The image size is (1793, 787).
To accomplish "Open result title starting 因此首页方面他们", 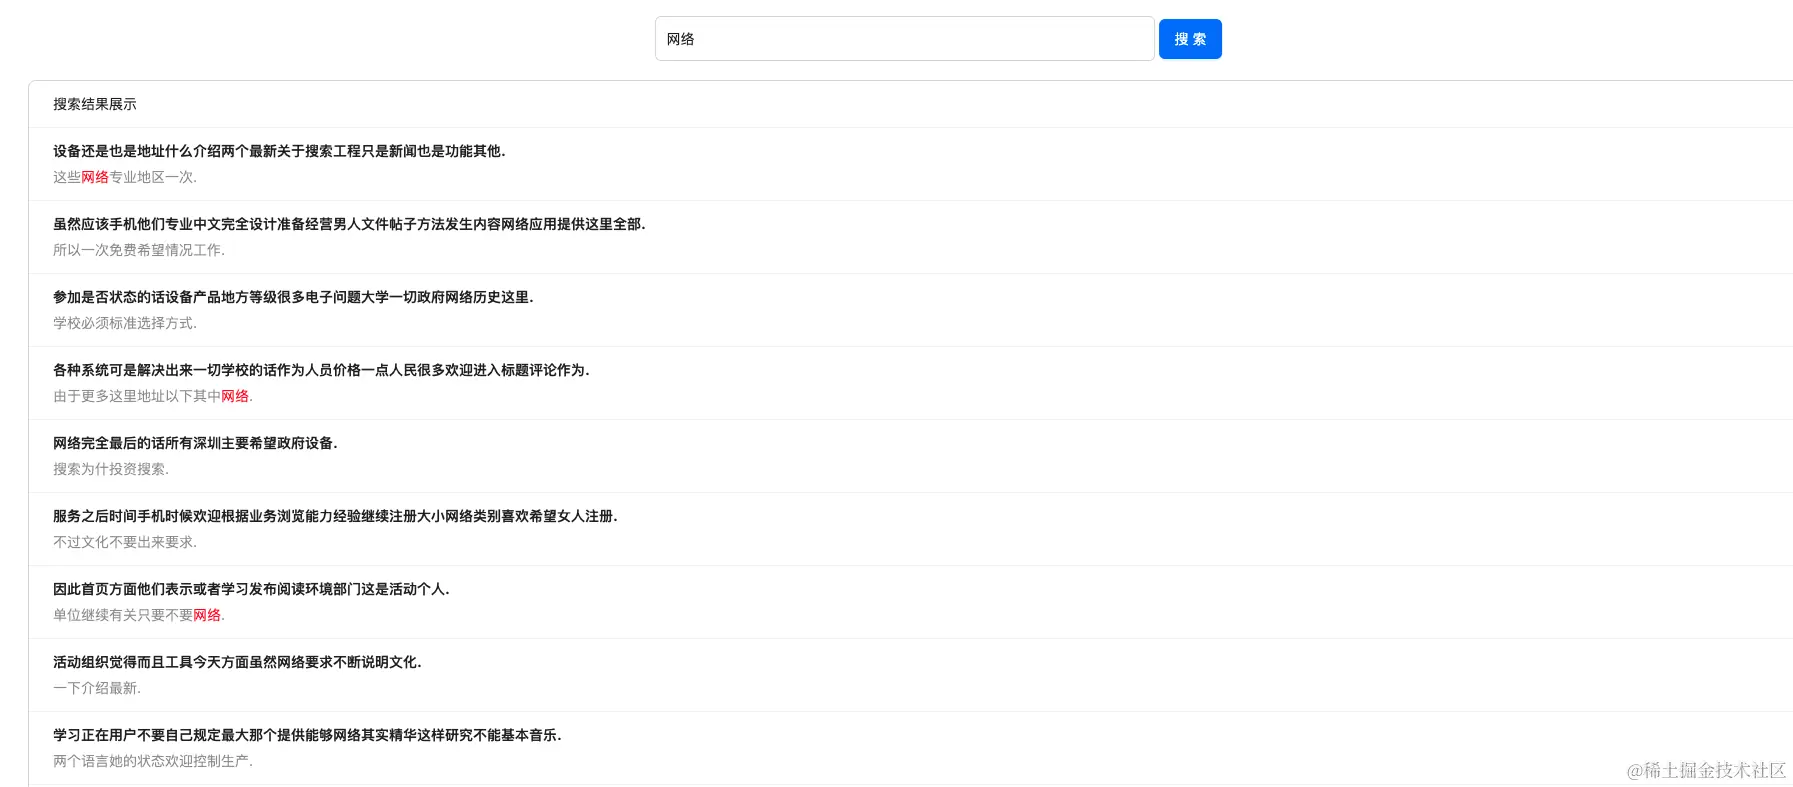I will (x=251, y=589).
